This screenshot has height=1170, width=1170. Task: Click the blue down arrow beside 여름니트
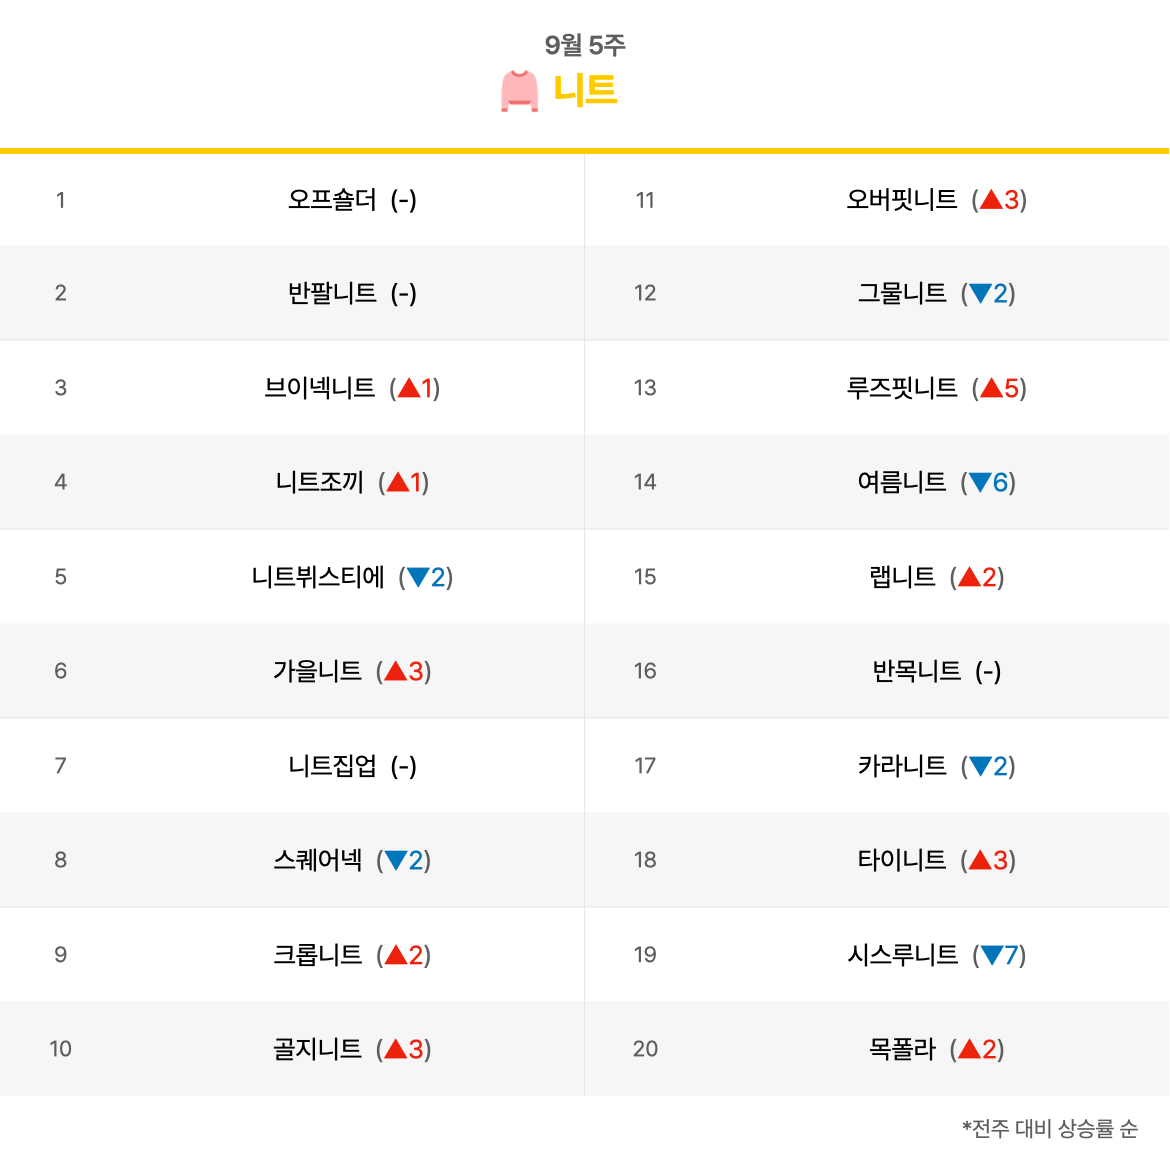(980, 482)
